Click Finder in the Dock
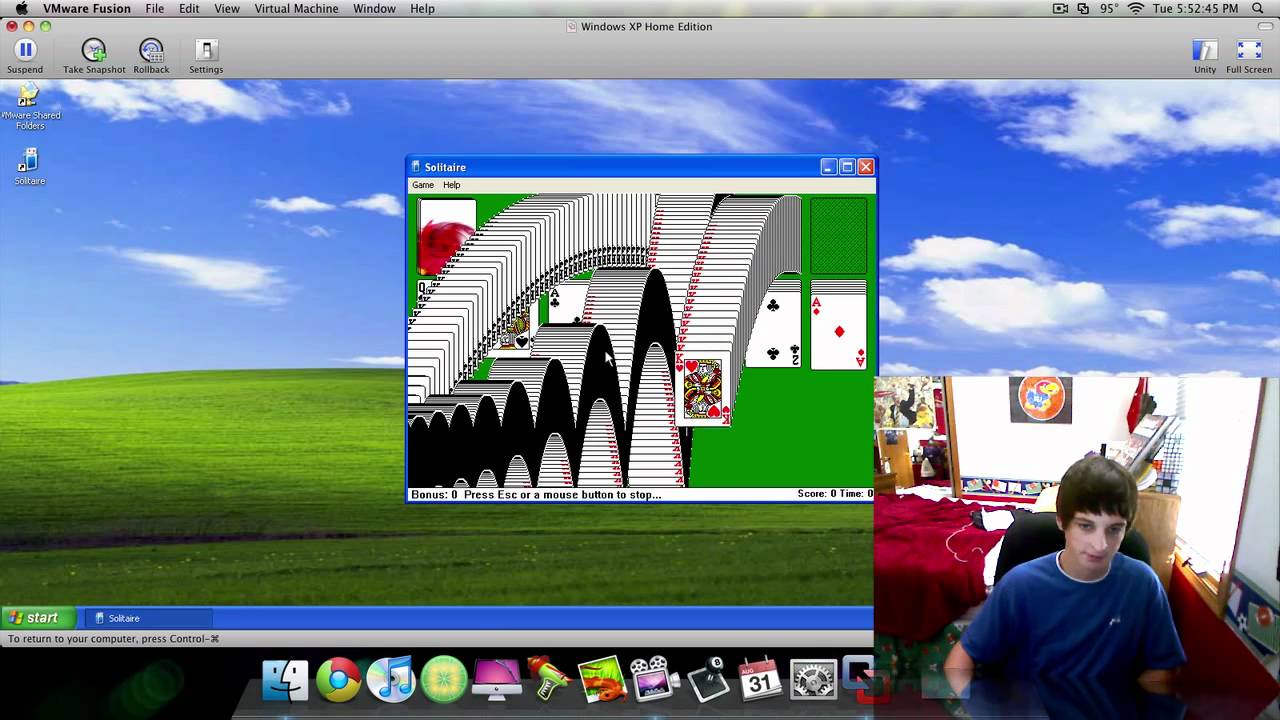Viewport: 1280px width, 720px height. pyautogui.click(x=286, y=680)
